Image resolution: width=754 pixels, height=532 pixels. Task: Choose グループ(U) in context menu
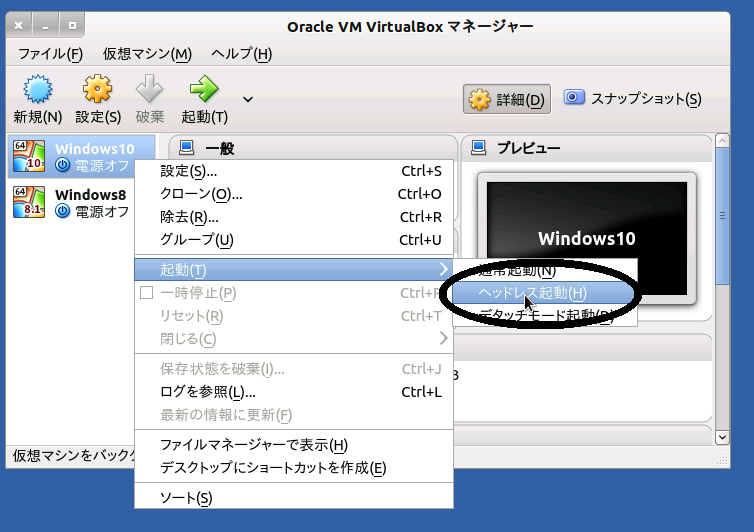(294, 240)
